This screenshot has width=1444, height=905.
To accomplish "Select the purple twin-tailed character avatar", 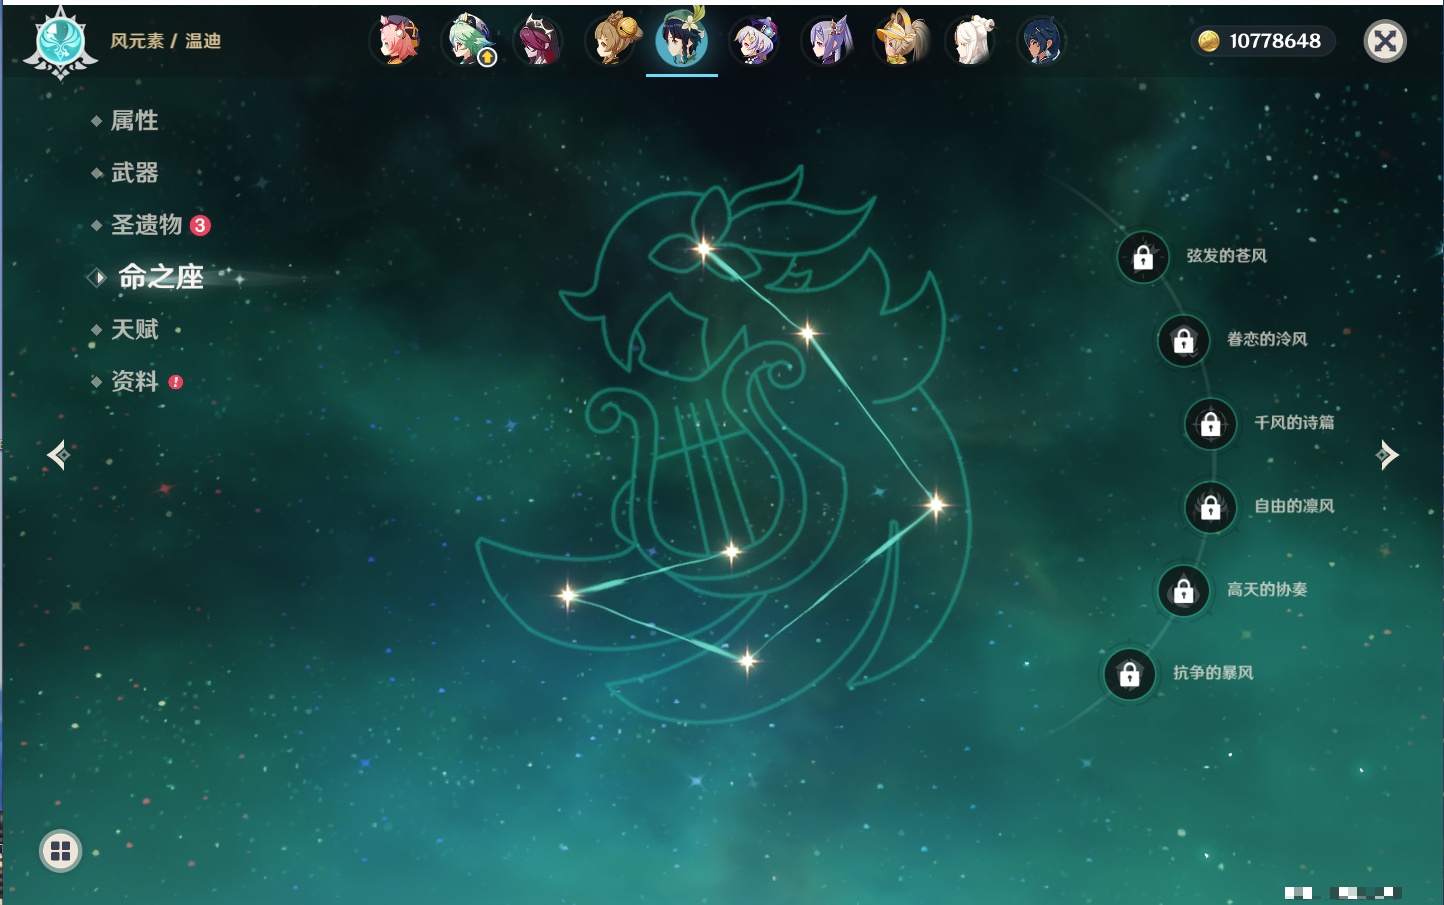I will point(828,41).
